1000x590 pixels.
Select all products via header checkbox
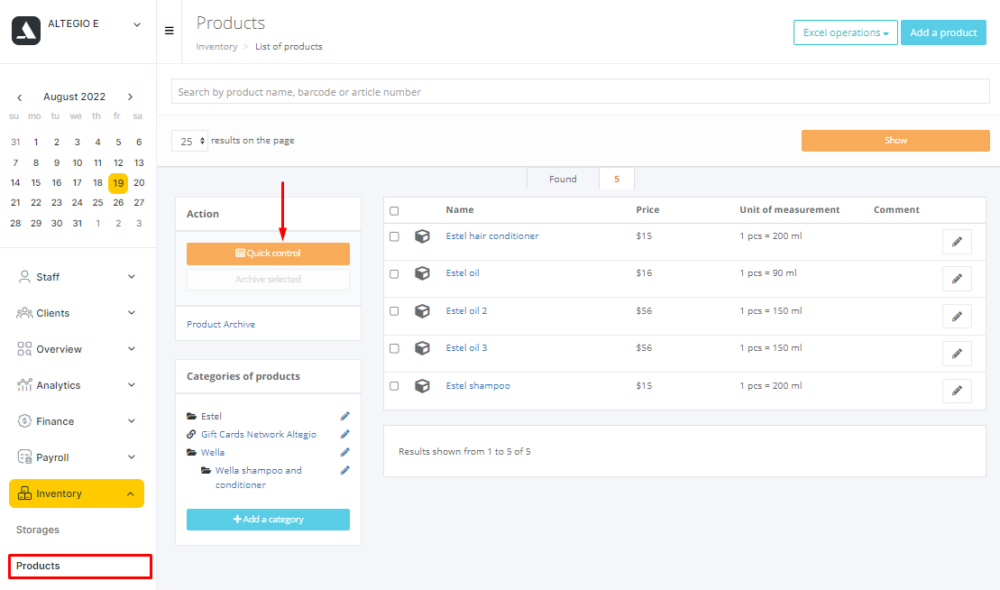pyautogui.click(x=394, y=211)
